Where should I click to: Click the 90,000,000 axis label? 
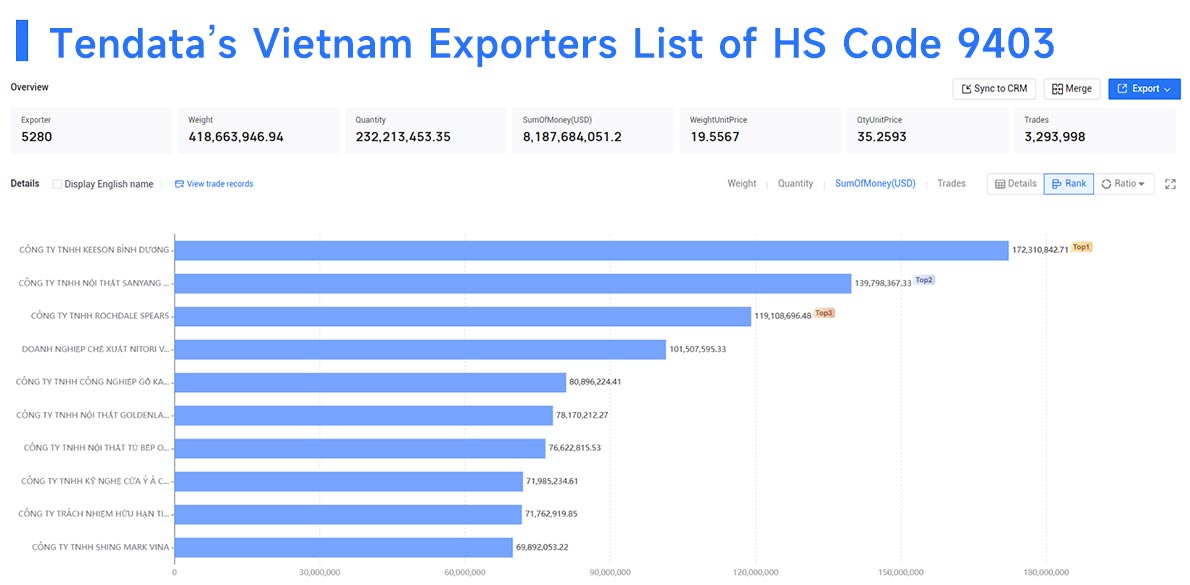coord(610,572)
